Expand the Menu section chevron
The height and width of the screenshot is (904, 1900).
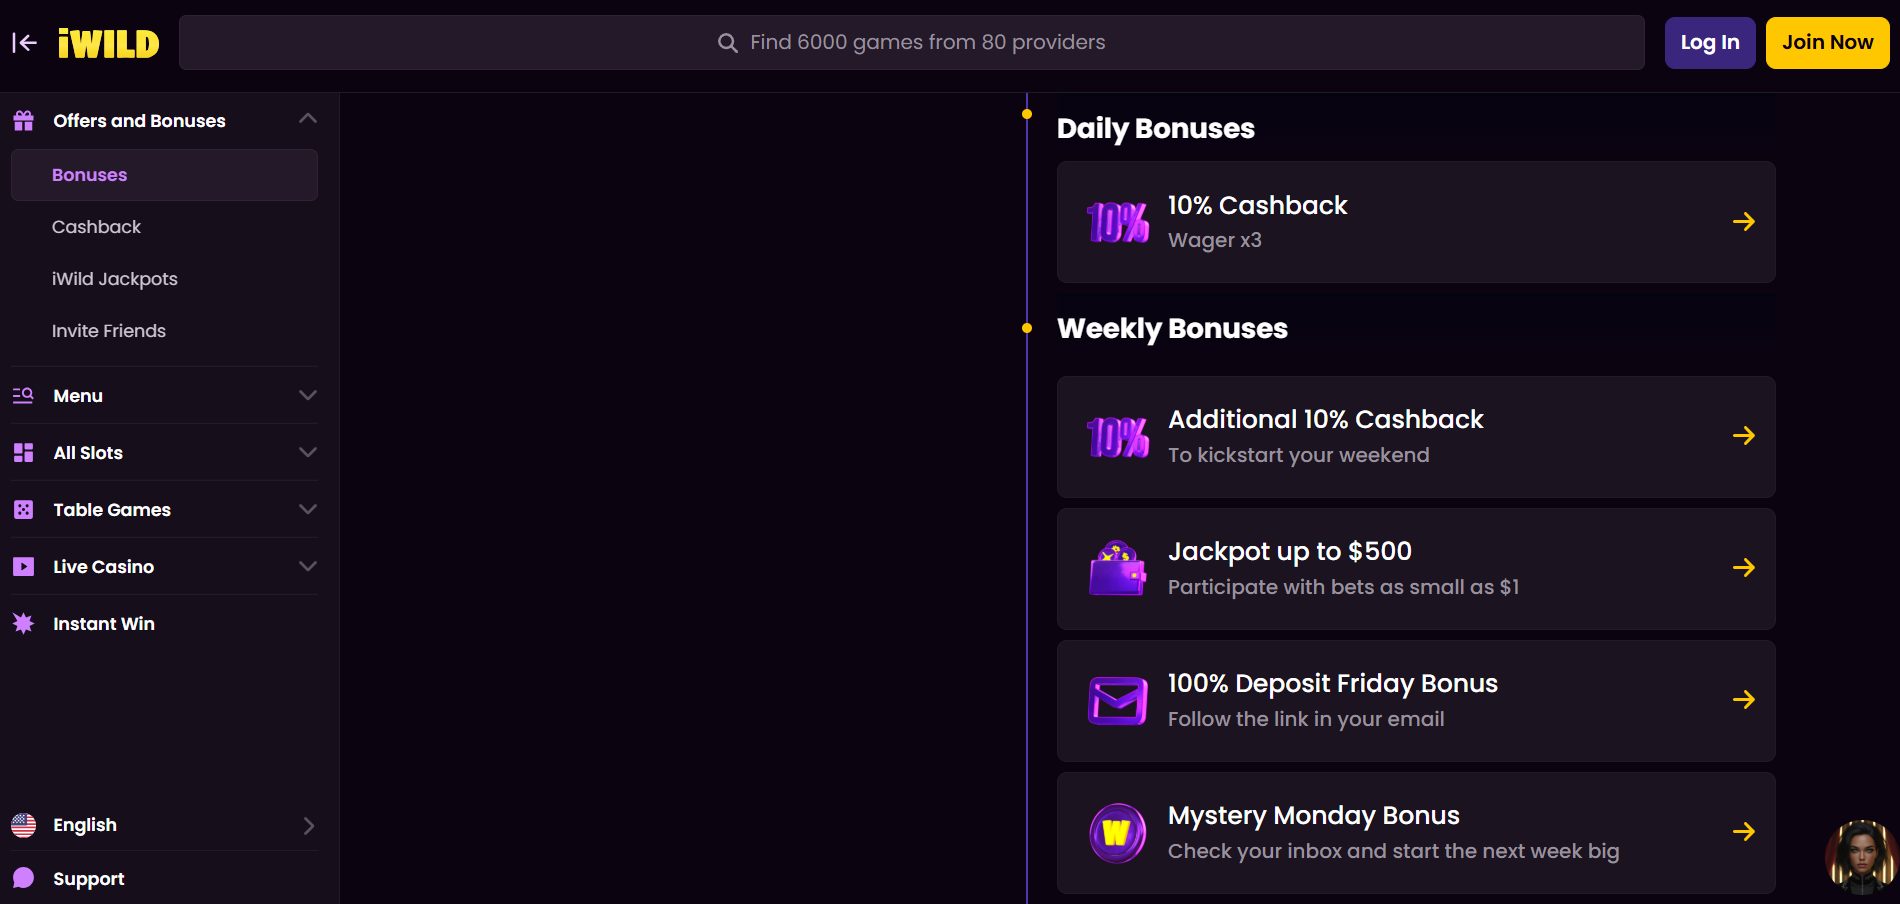click(308, 395)
